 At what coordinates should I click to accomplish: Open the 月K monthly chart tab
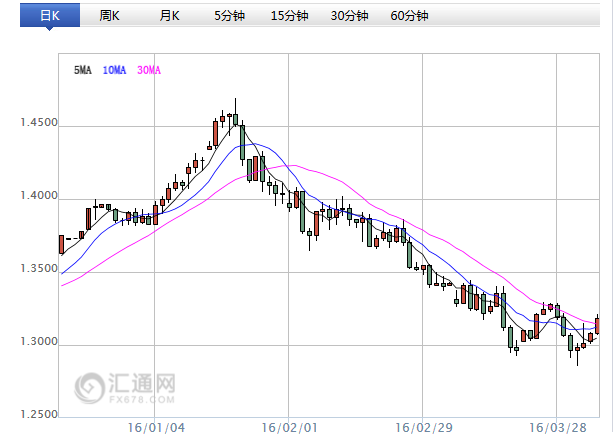170,16
